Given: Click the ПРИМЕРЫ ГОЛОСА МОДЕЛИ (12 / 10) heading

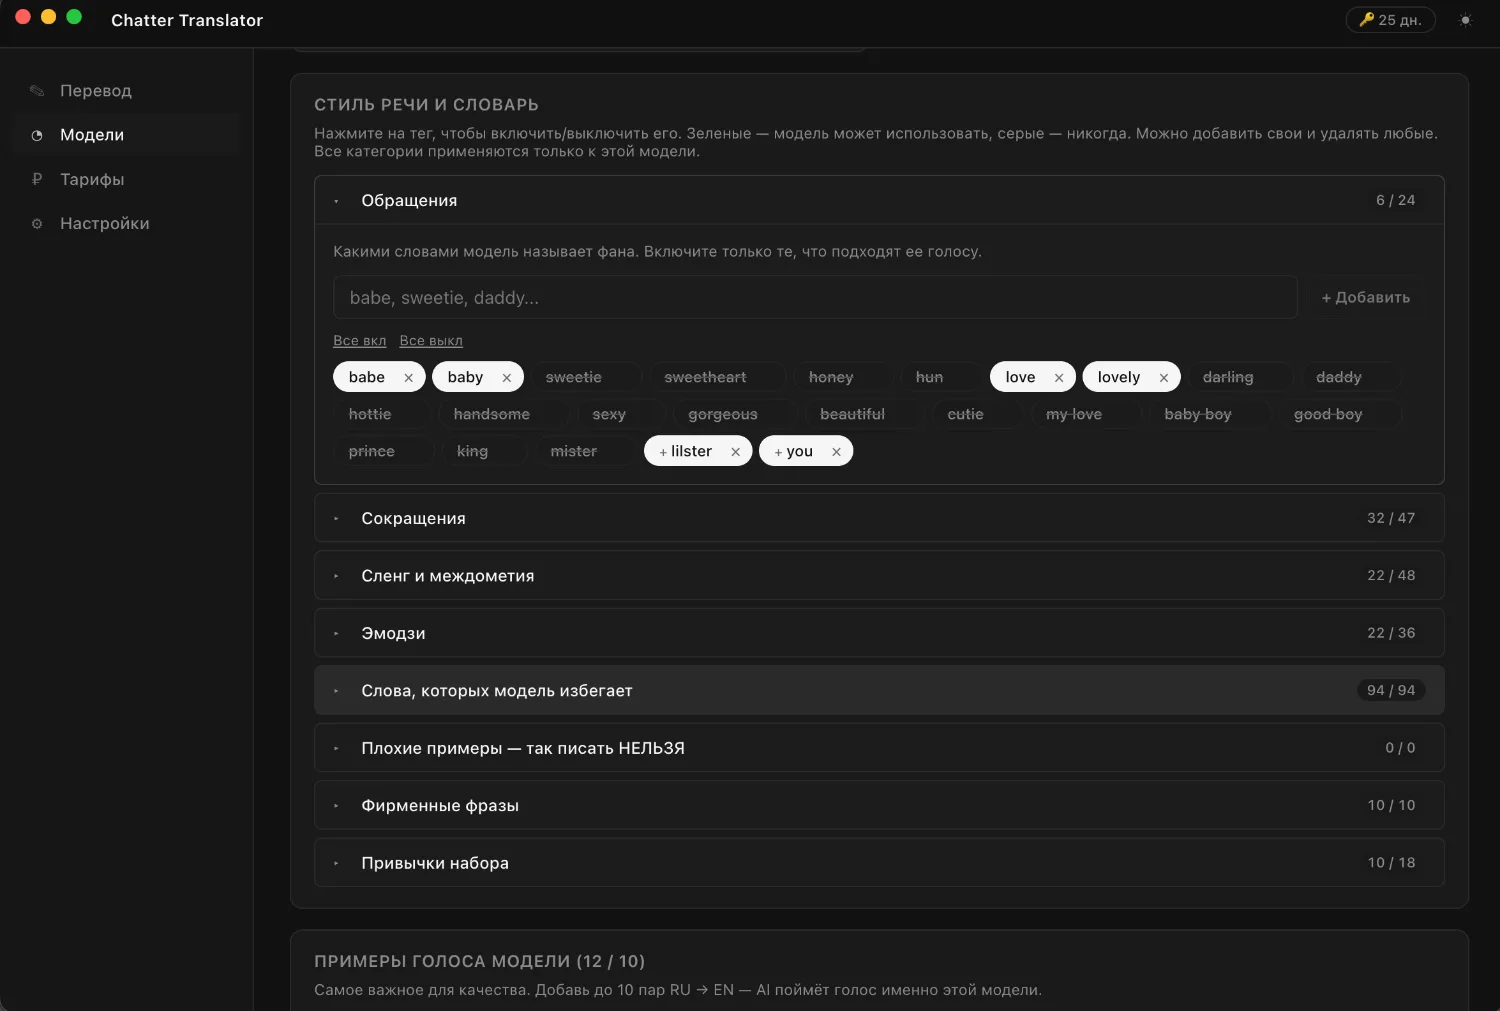Looking at the screenshot, I should [x=480, y=961].
